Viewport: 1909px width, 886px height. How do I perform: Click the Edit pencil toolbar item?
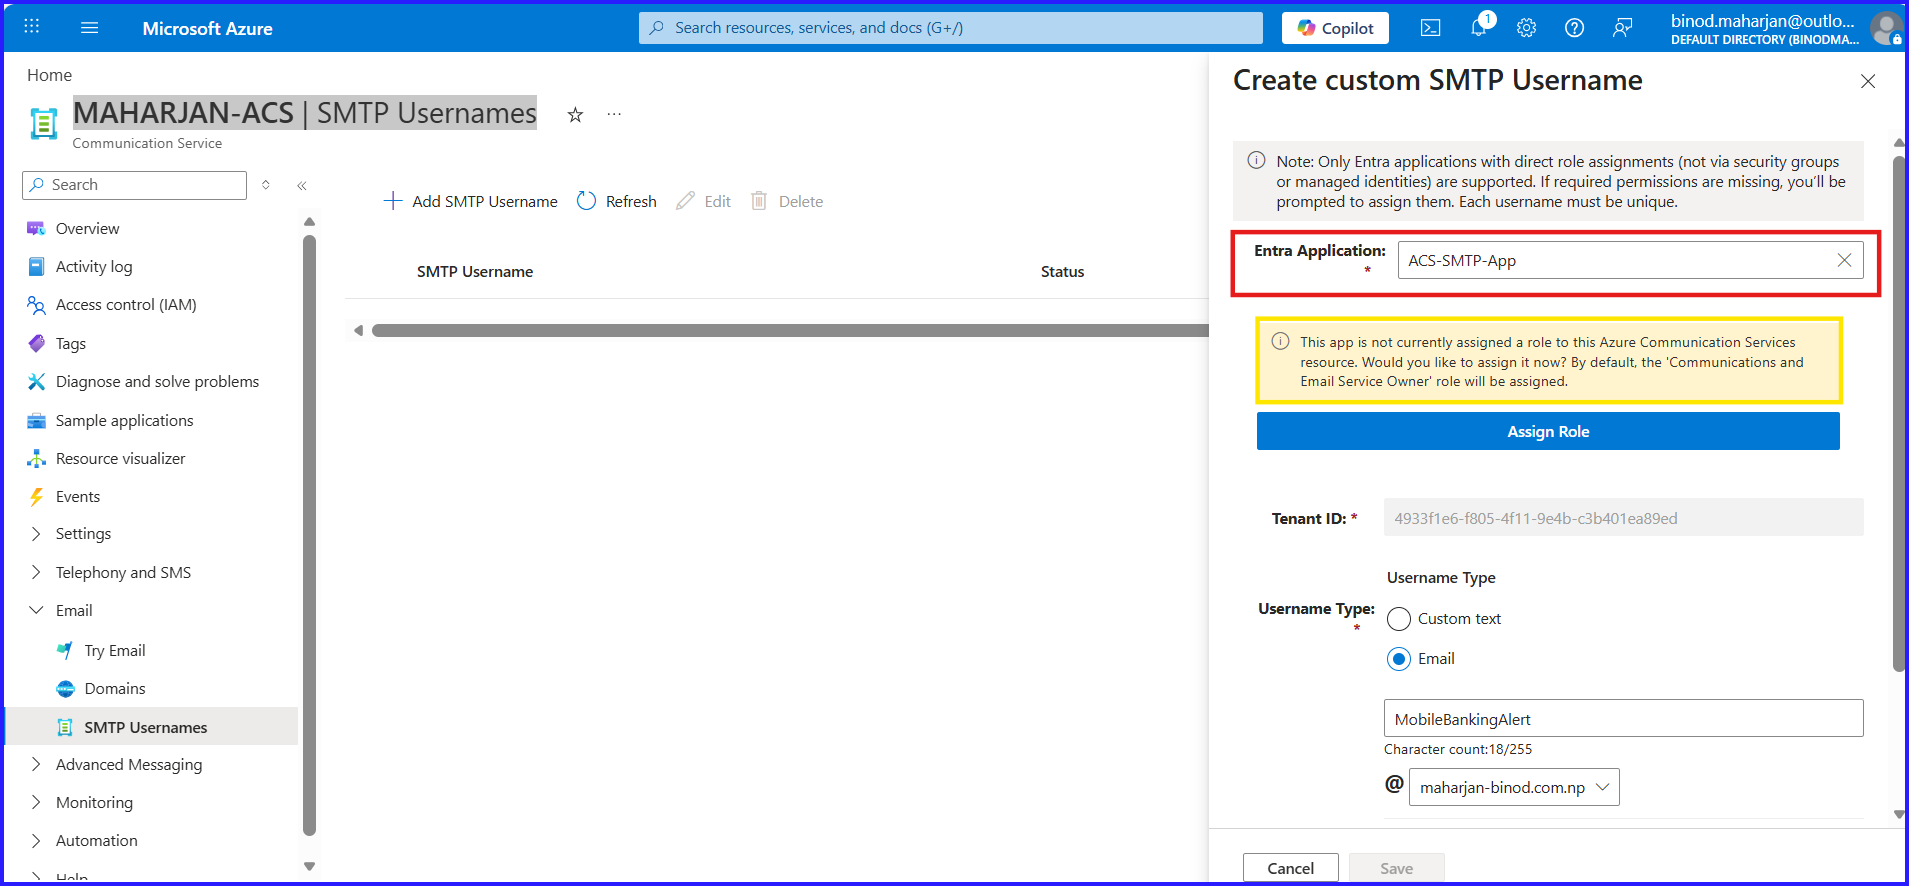tap(704, 201)
